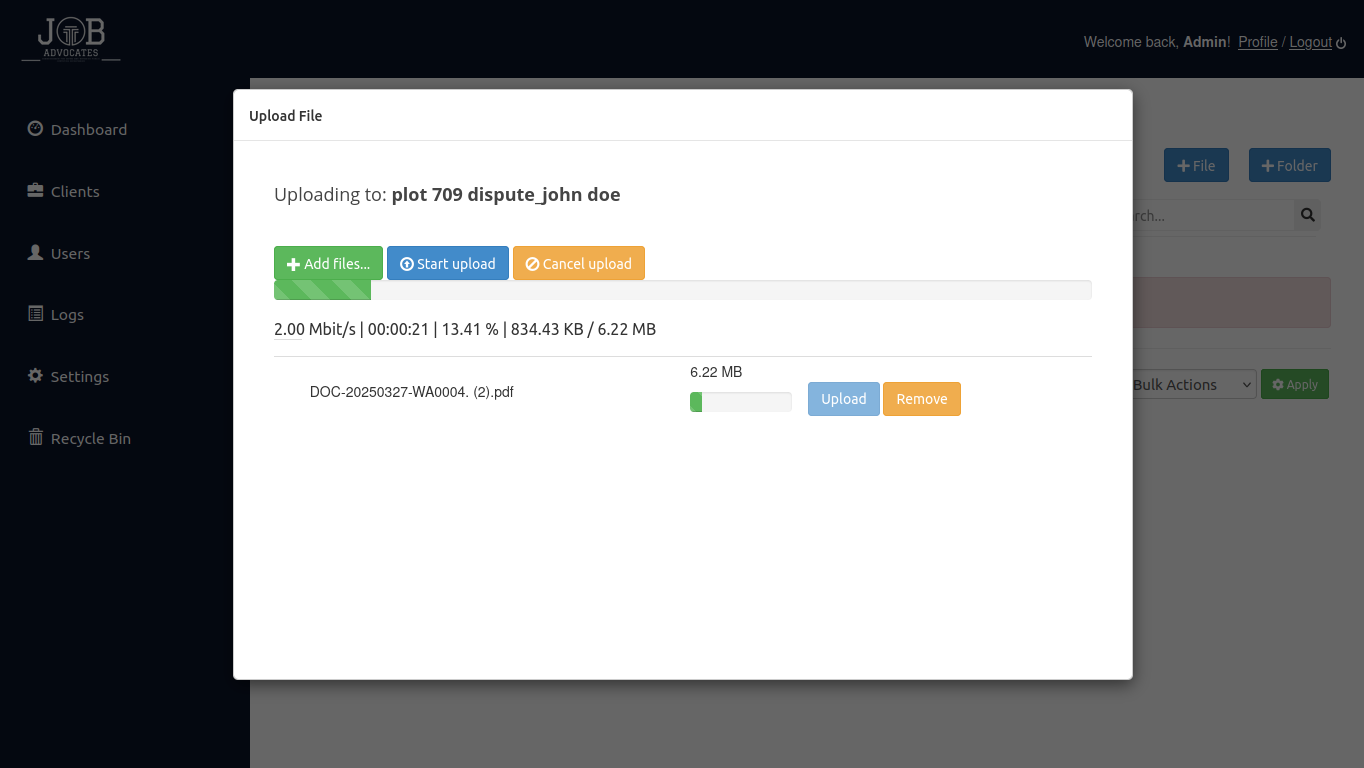Viewport: 1364px width, 768px height.
Task: Click the search magnifier icon button
Action: tap(1307, 215)
